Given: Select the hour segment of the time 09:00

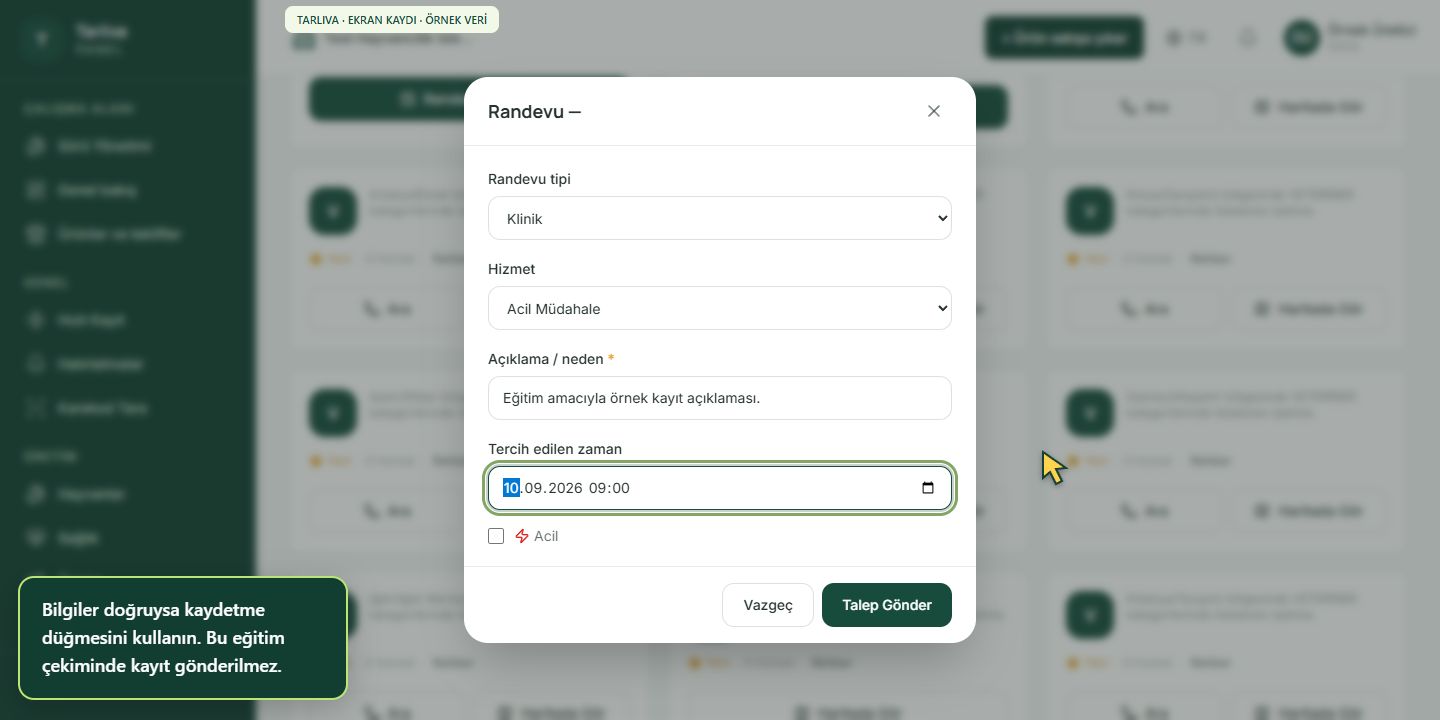Looking at the screenshot, I should click(598, 488).
